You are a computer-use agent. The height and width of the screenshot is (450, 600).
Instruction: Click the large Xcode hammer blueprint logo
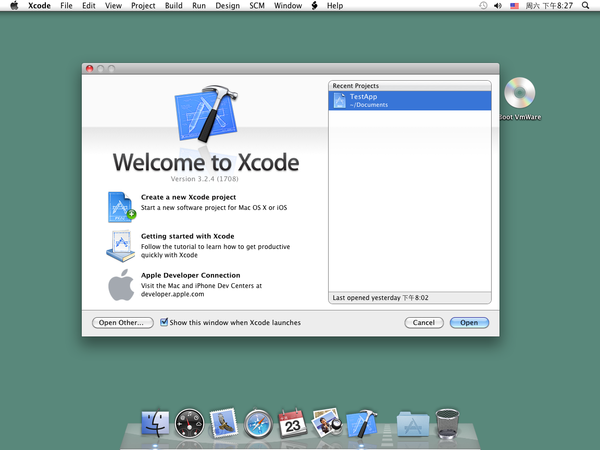click(x=207, y=113)
